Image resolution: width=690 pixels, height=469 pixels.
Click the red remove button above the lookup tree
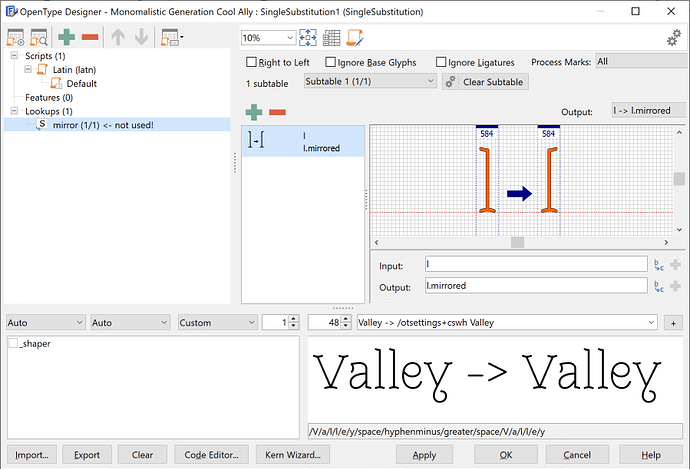click(89, 38)
